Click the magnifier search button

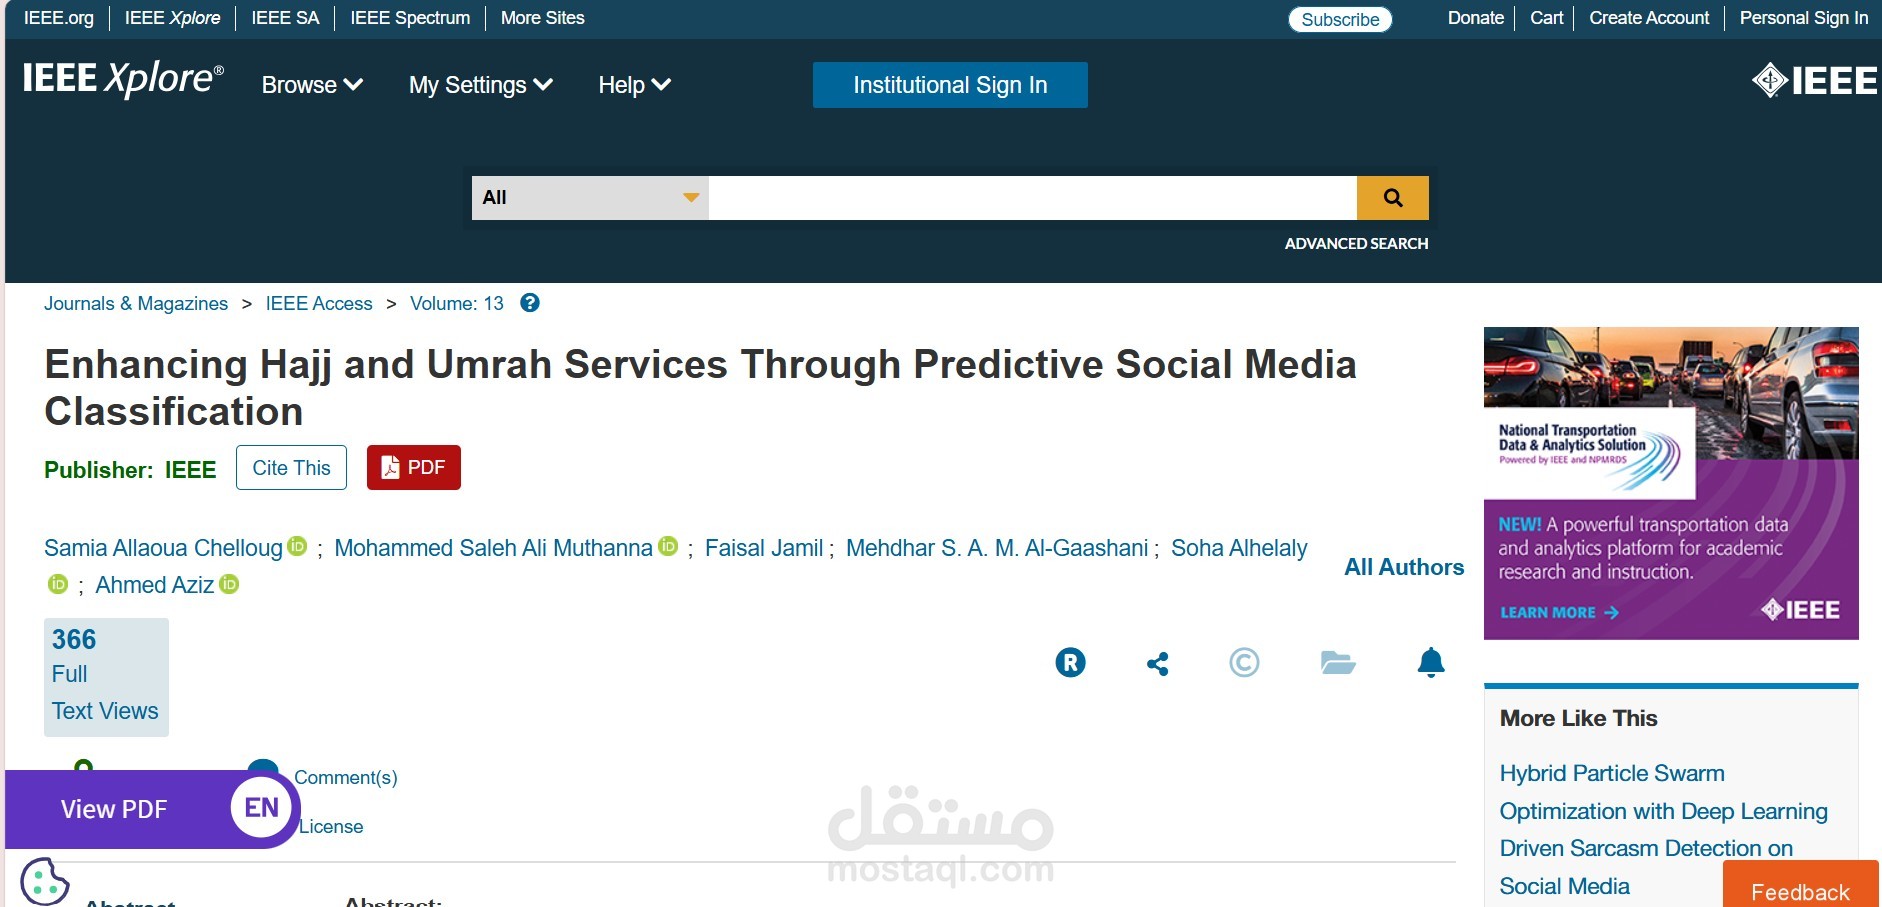coord(1392,198)
